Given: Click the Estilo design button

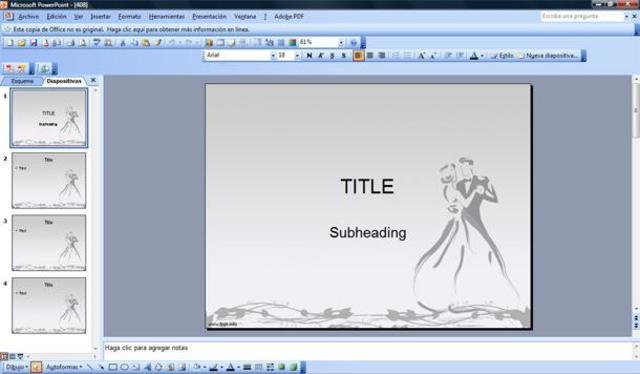Looking at the screenshot, I should click(x=502, y=56).
